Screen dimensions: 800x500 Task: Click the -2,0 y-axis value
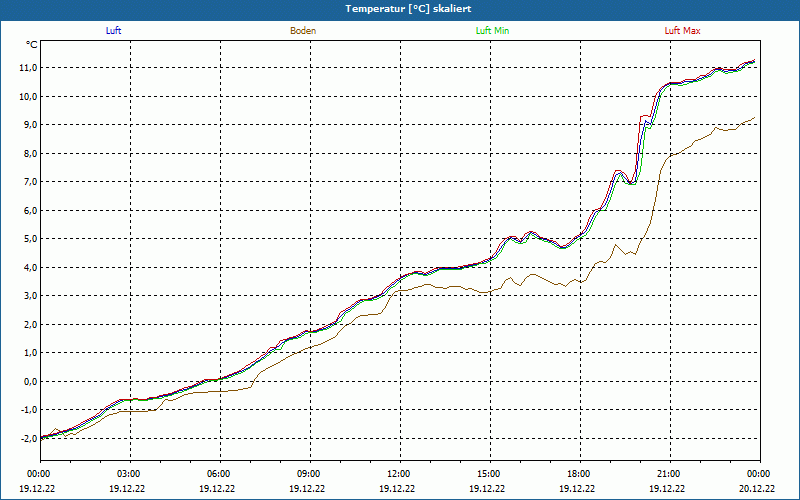(x=28, y=439)
